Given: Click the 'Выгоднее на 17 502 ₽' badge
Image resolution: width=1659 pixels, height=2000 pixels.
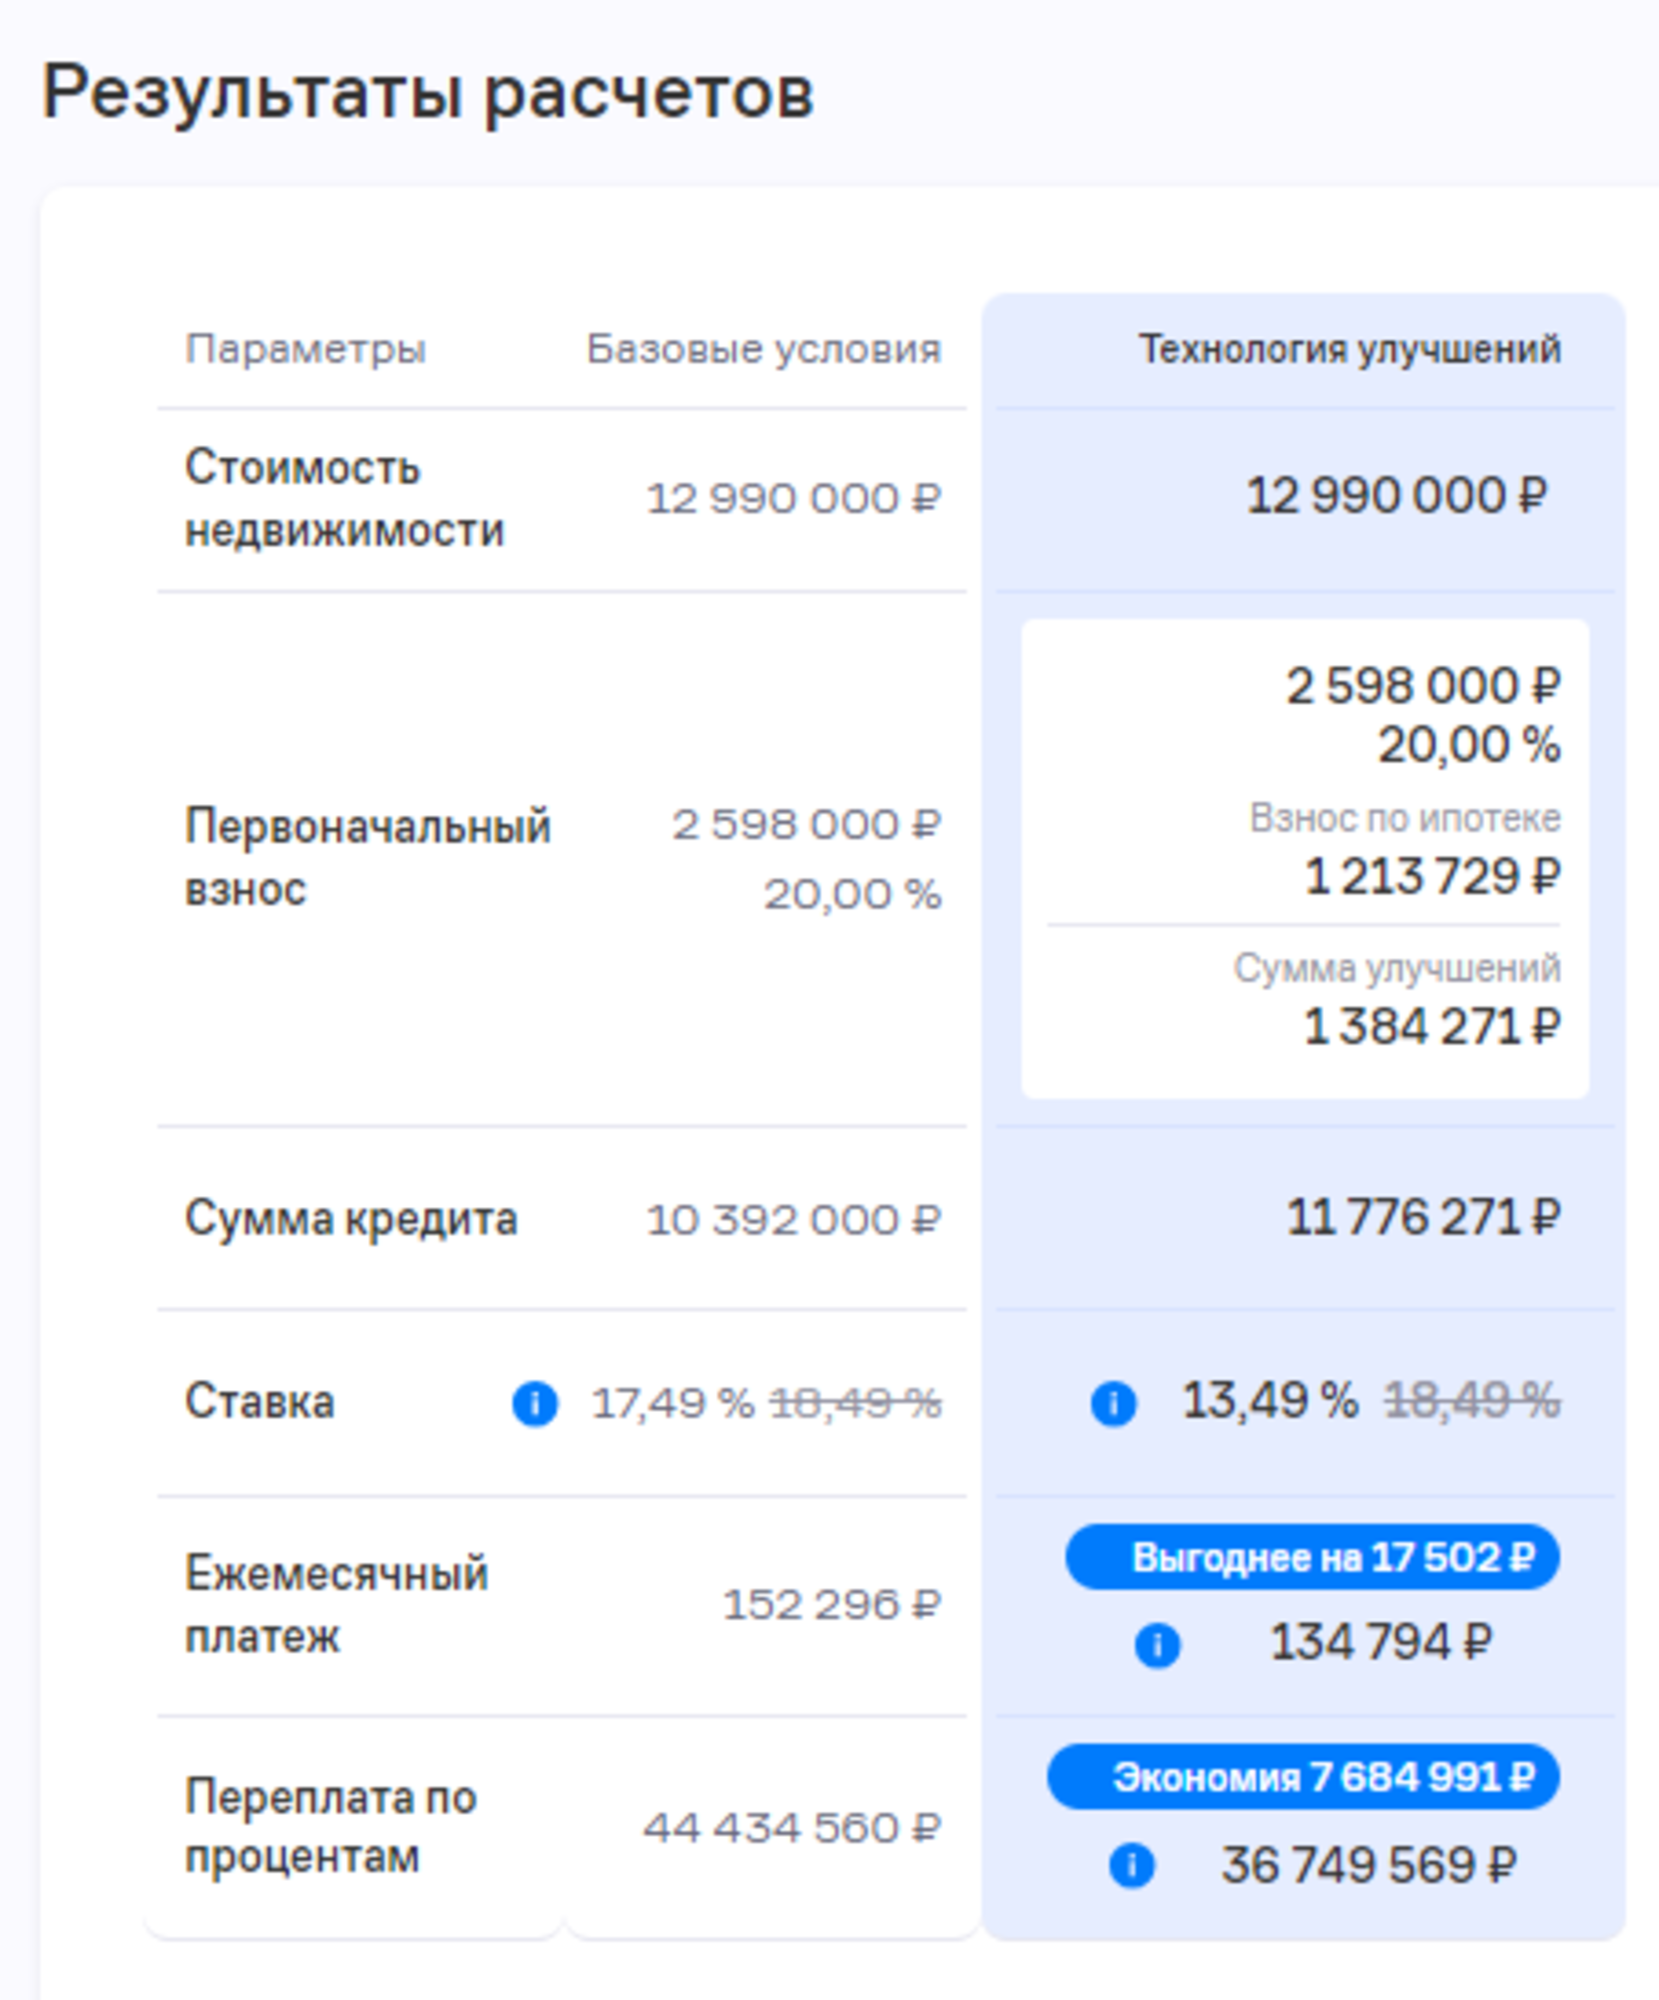Looking at the screenshot, I should pos(1312,1557).
